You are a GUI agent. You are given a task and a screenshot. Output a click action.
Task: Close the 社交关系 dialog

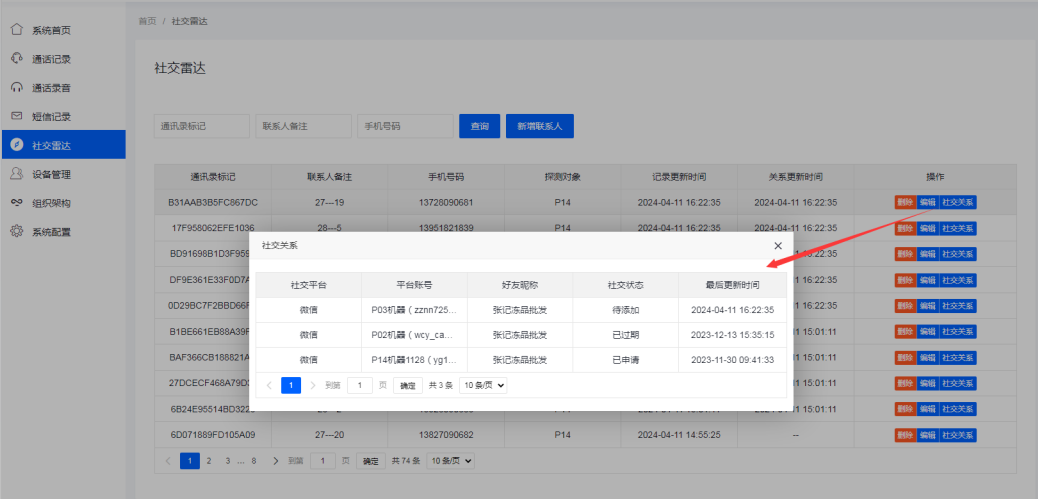click(x=778, y=245)
